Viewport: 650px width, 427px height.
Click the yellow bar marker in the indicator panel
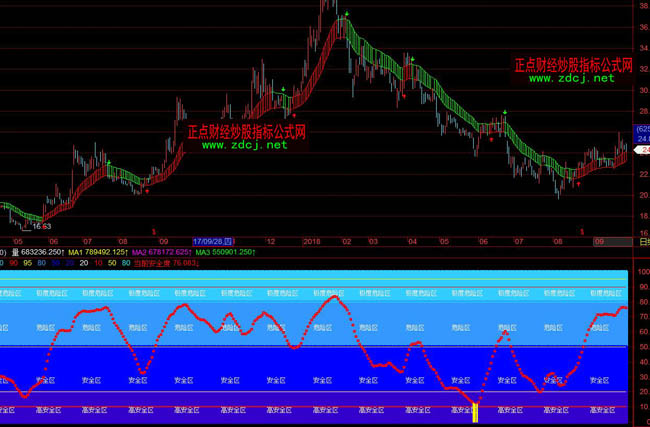[x=475, y=411]
